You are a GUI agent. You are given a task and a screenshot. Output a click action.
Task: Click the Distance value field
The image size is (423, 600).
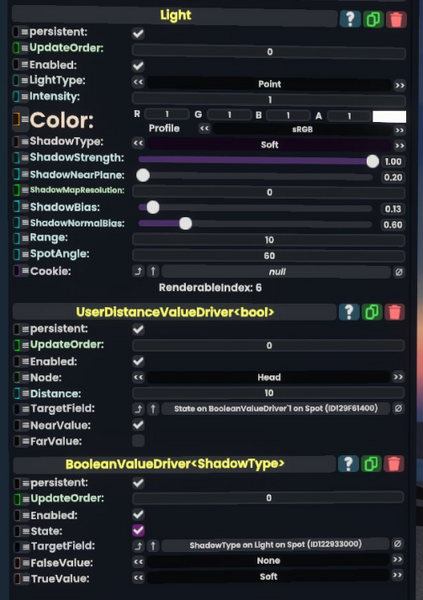click(268, 393)
